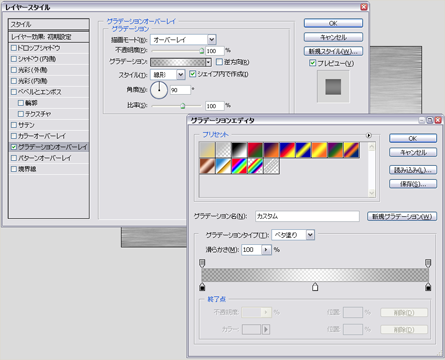
Task: Click 読み込み(L)... button
Action: pyautogui.click(x=413, y=170)
